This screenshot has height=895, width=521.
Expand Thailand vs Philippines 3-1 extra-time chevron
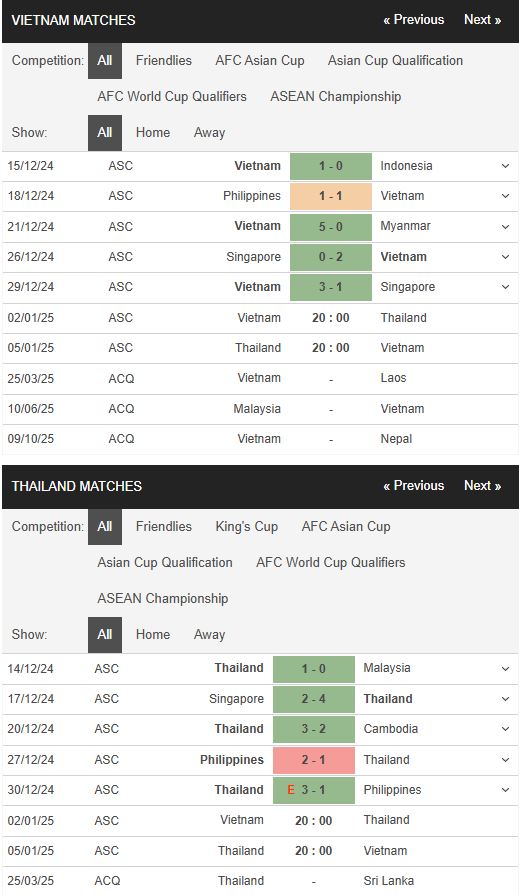(505, 790)
